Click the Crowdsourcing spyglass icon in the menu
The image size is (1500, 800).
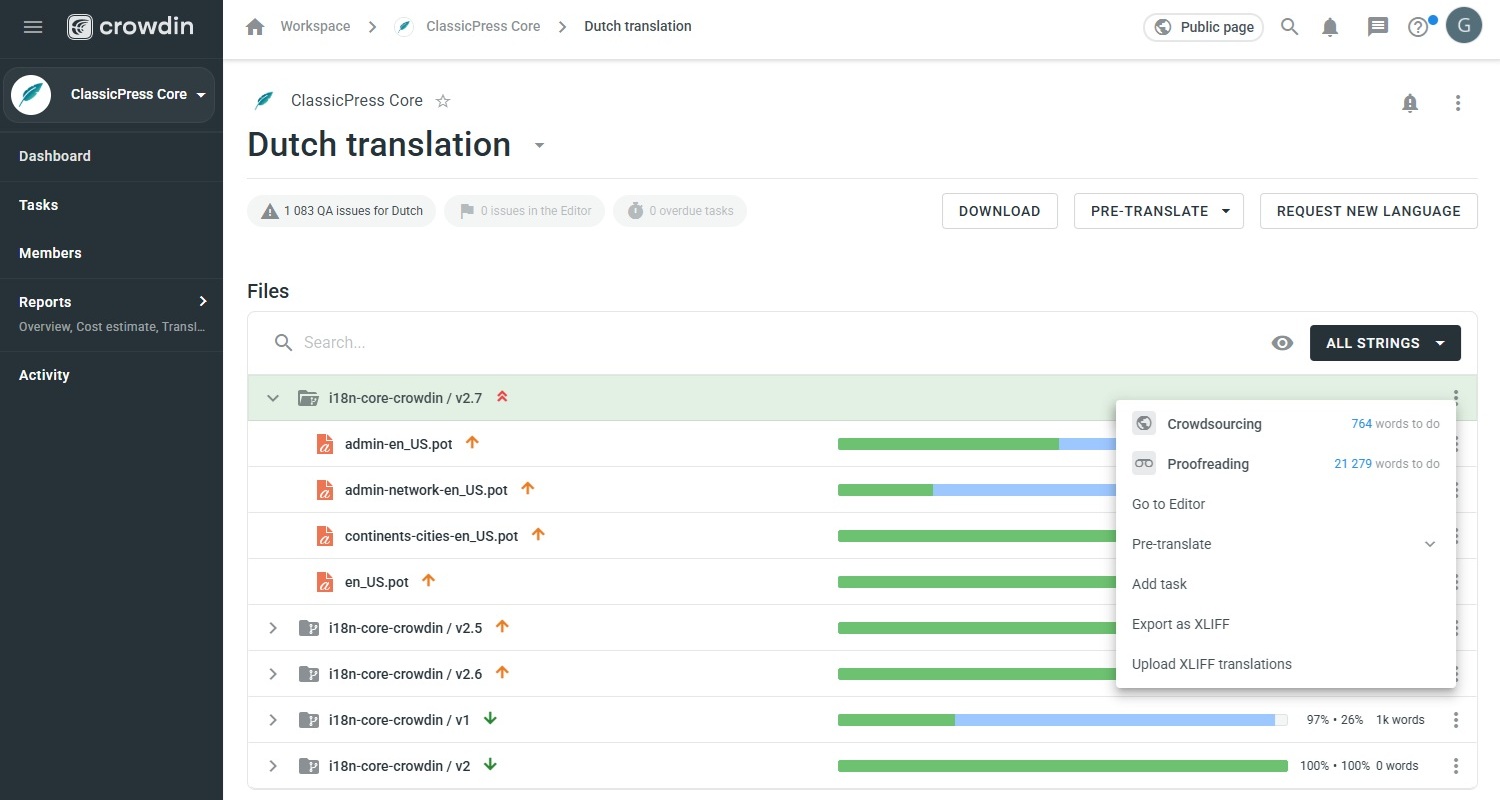click(1143, 423)
